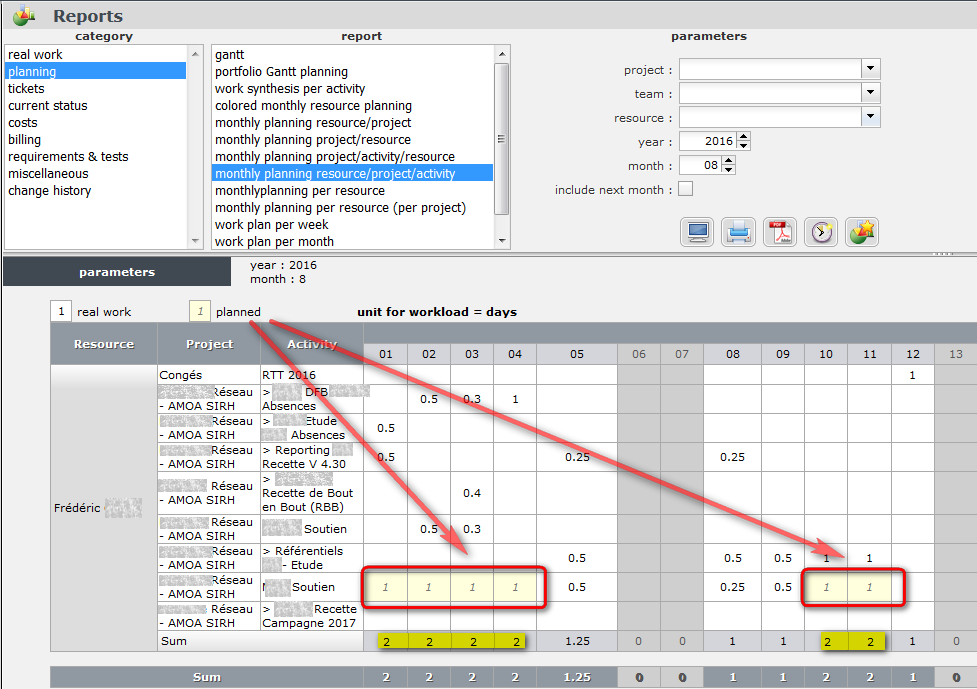
Task: Expand the team dropdown list
Action: coord(871,93)
